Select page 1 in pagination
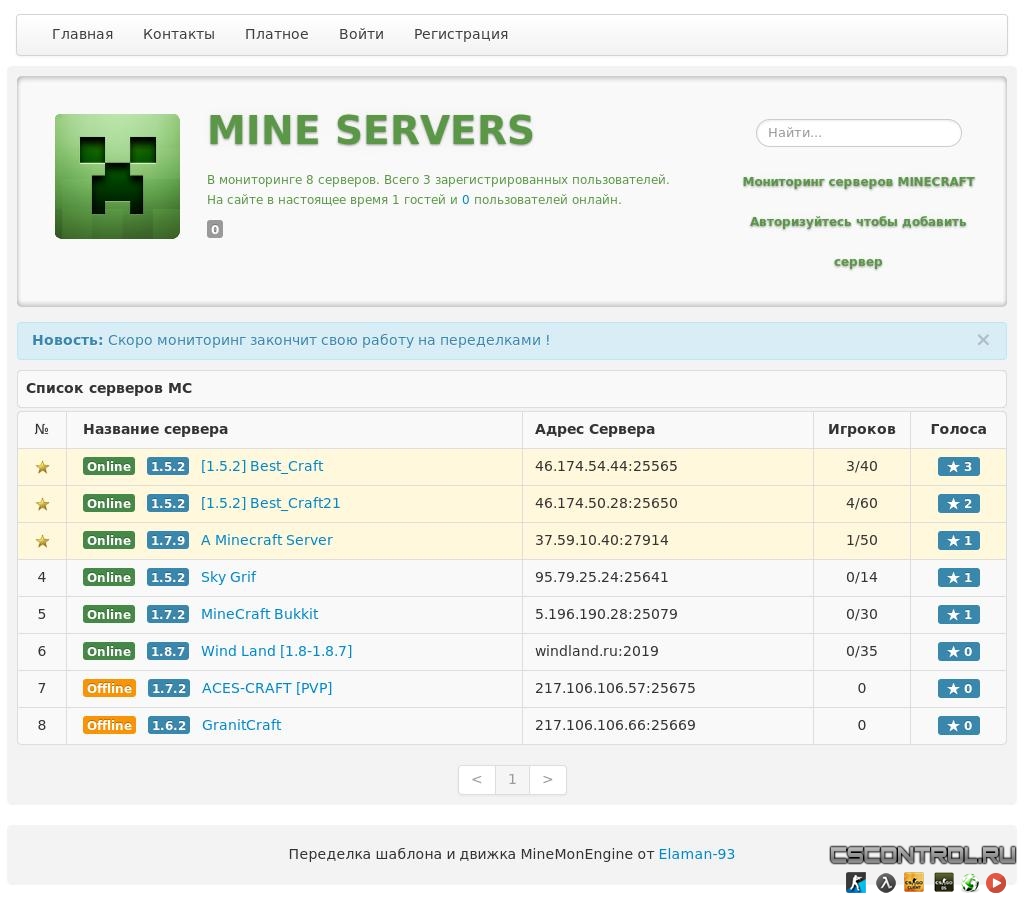 (512, 780)
